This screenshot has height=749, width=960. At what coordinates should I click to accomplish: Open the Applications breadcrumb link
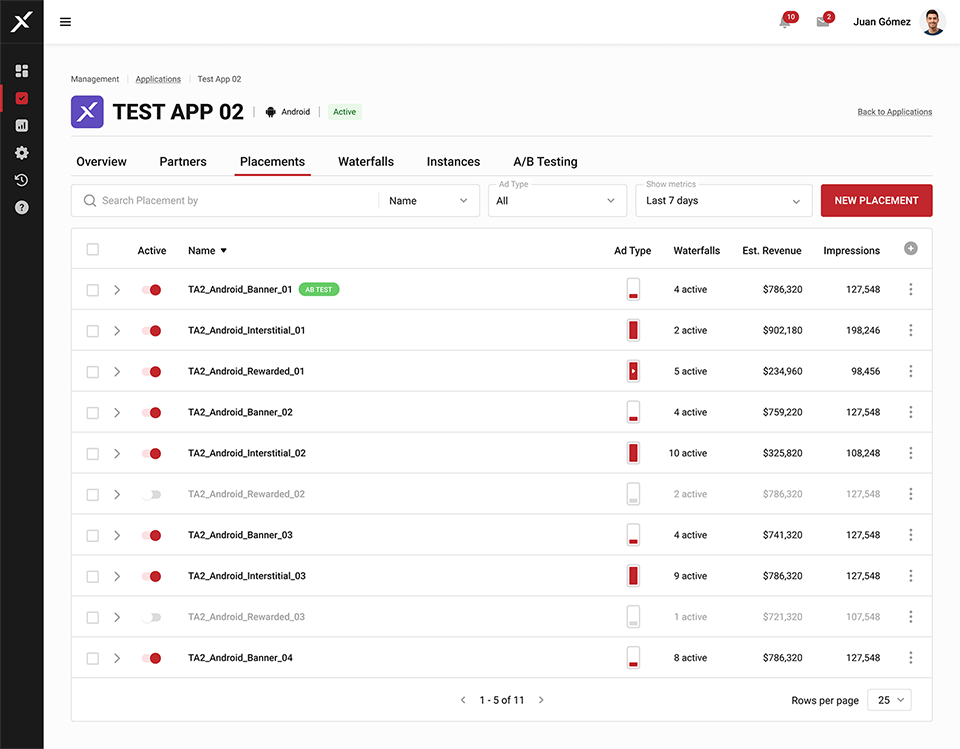(158, 79)
